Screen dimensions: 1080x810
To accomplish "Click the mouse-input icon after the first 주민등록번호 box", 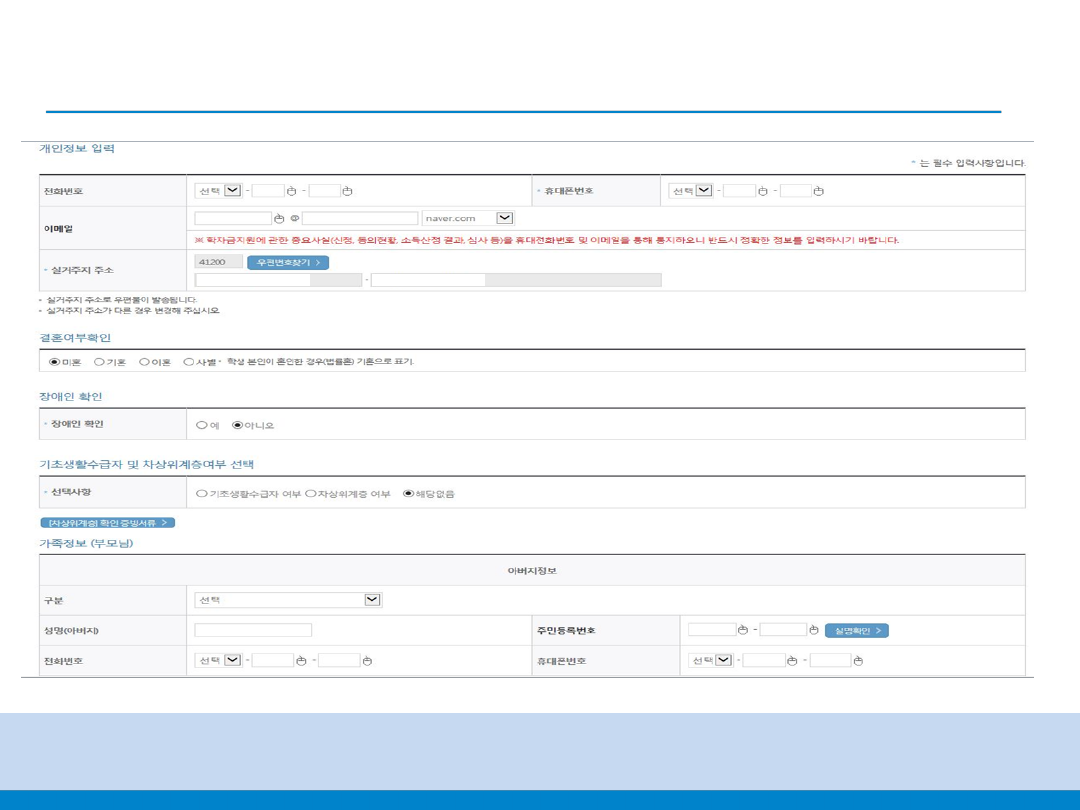I will [x=743, y=630].
